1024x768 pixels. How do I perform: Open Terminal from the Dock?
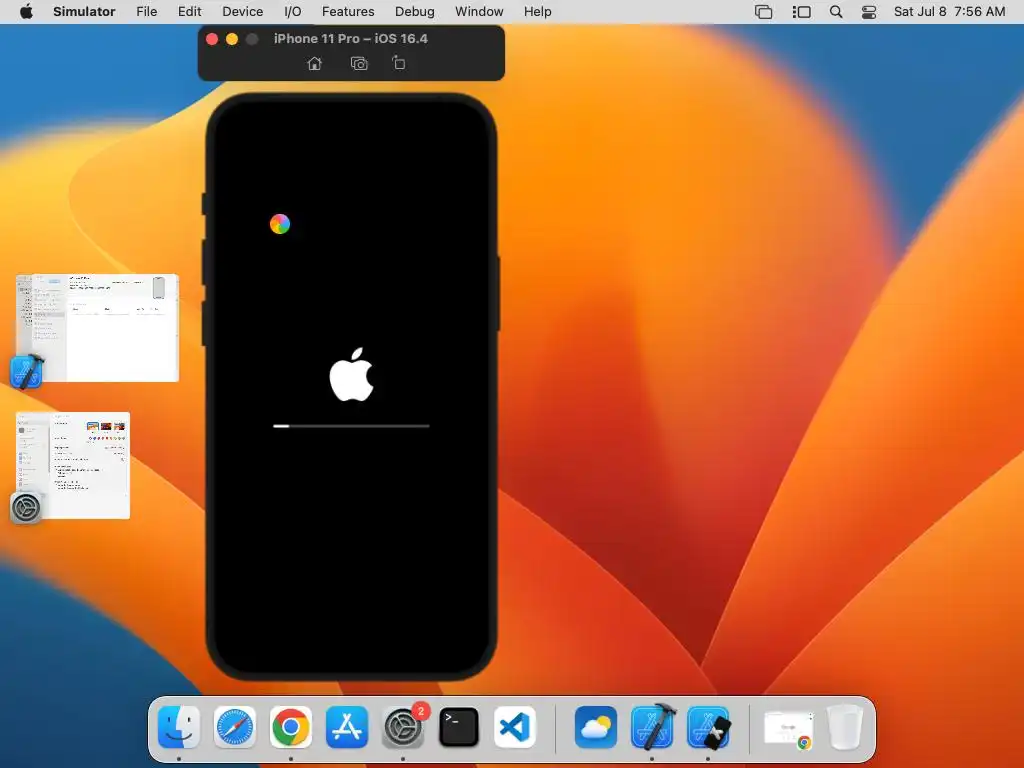(x=459, y=727)
